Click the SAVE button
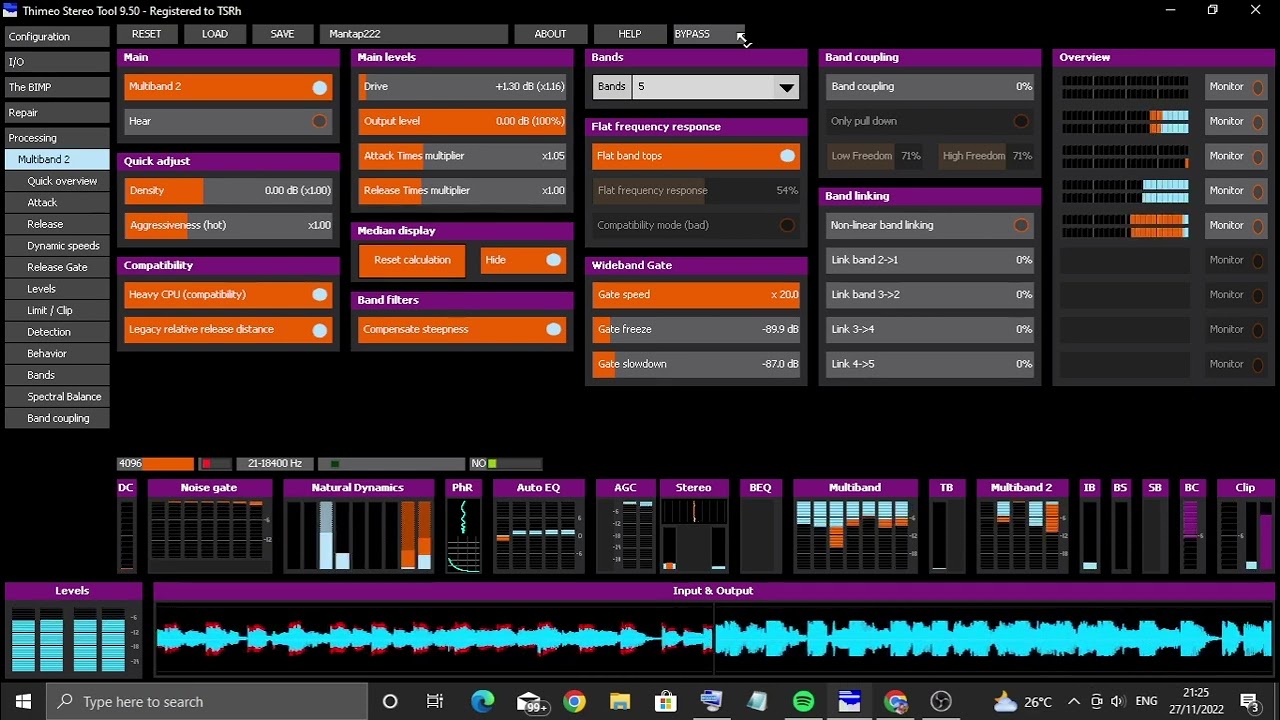 [282, 34]
